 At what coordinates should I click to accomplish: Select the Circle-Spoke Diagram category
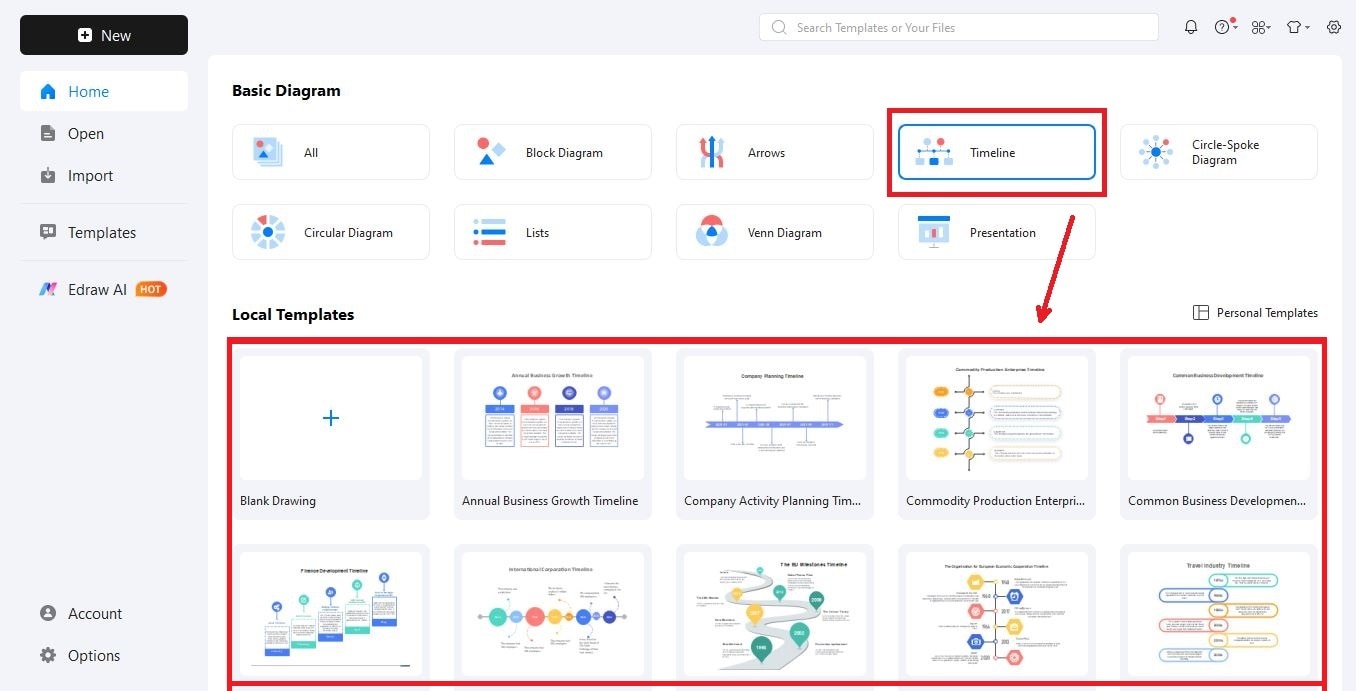[x=1218, y=152]
